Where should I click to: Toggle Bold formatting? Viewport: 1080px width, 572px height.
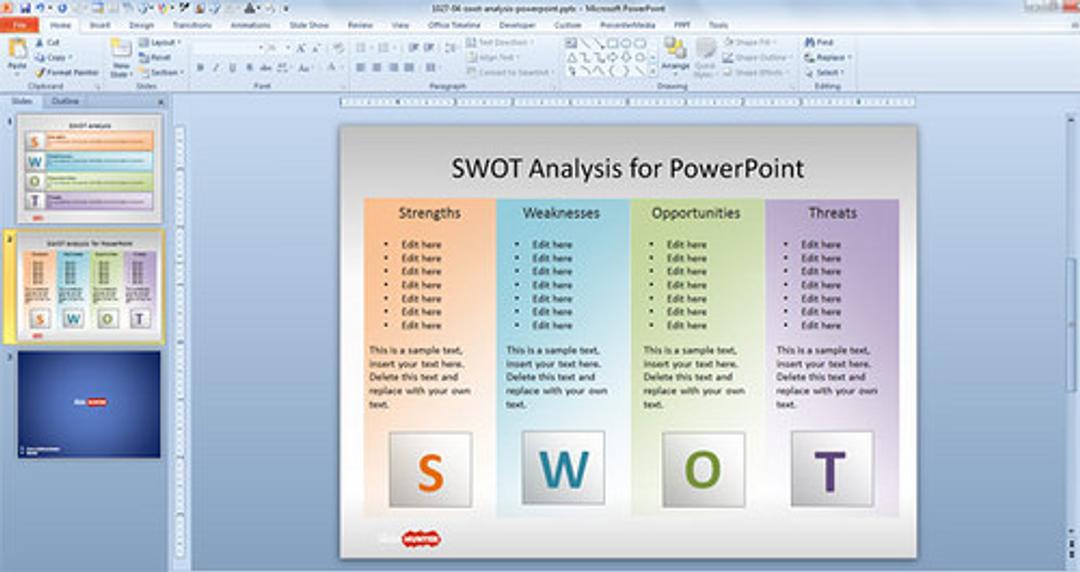click(200, 68)
